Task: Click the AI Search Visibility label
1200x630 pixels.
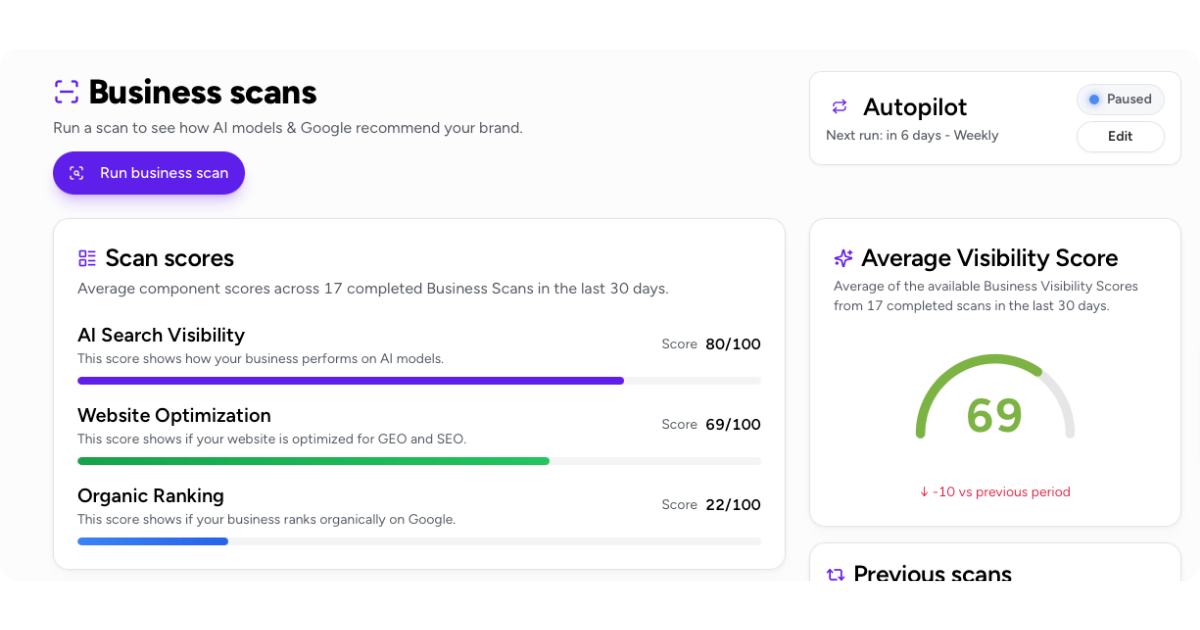Action: [x=161, y=335]
